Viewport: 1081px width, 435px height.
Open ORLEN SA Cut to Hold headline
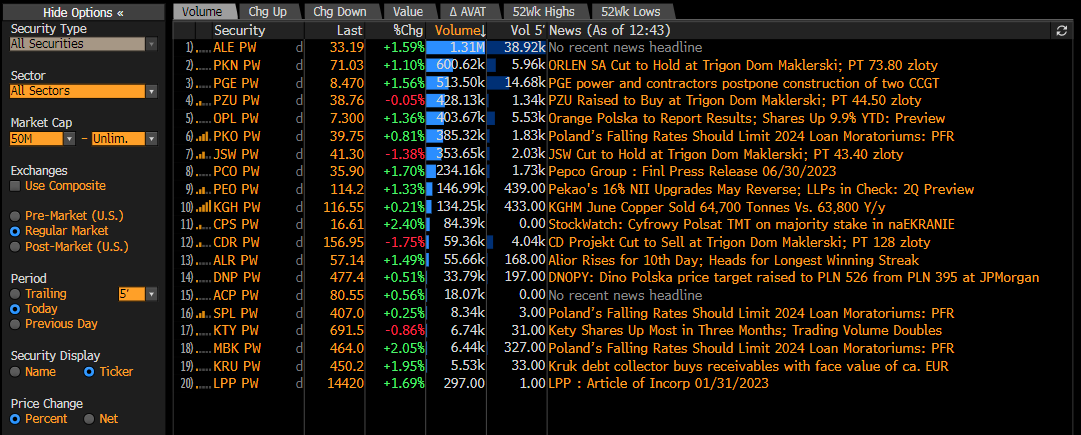743,65
